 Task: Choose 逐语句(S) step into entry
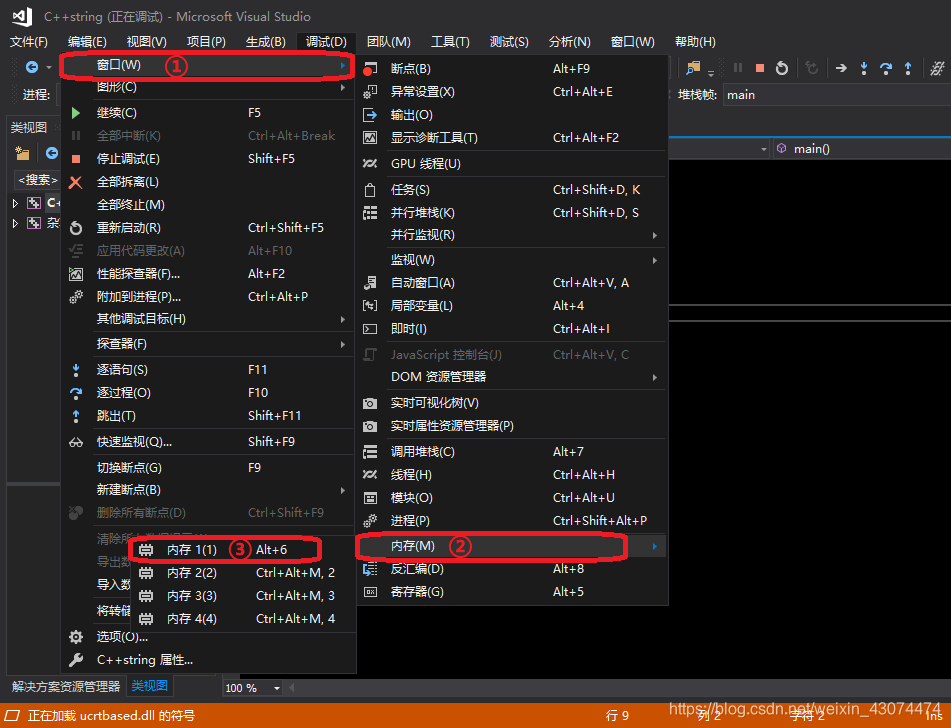(209, 370)
